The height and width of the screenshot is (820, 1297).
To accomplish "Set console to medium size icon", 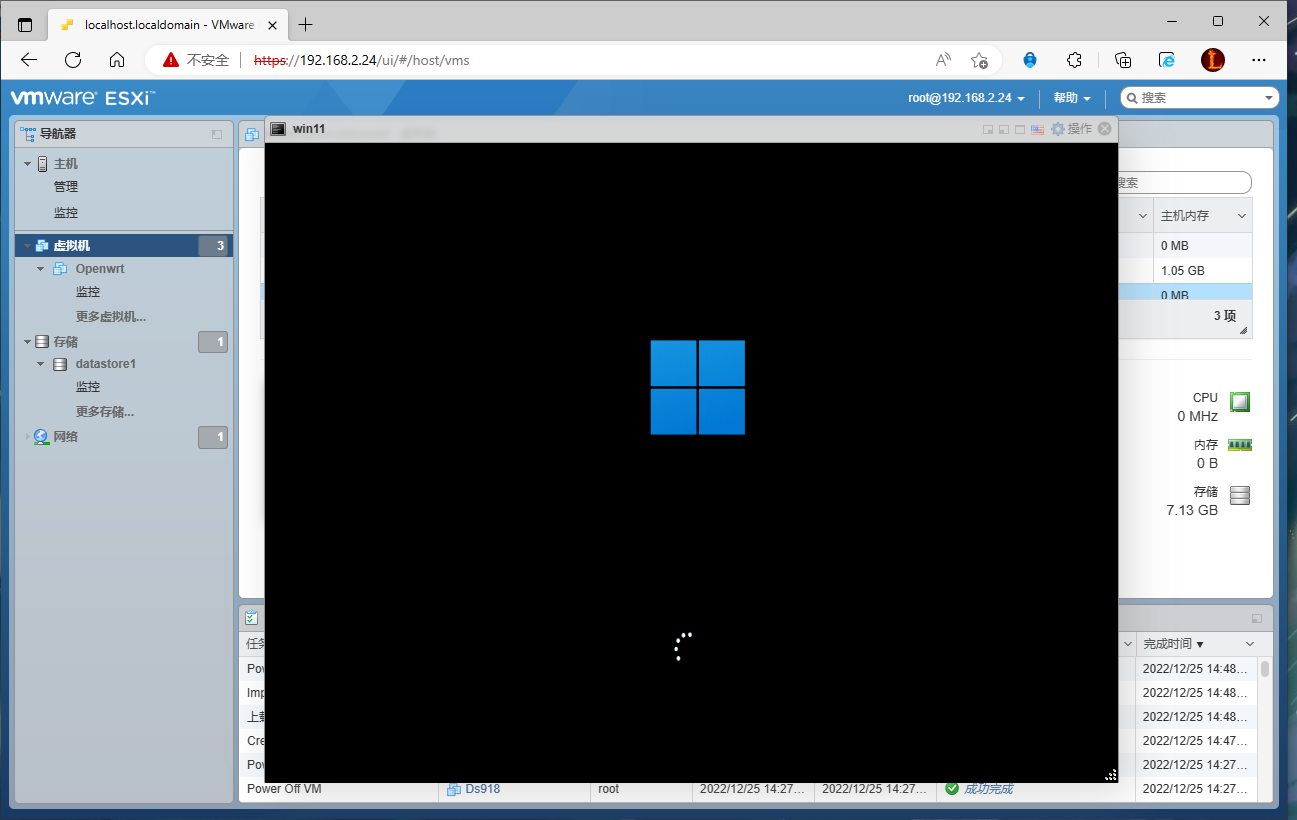I will [1004, 130].
